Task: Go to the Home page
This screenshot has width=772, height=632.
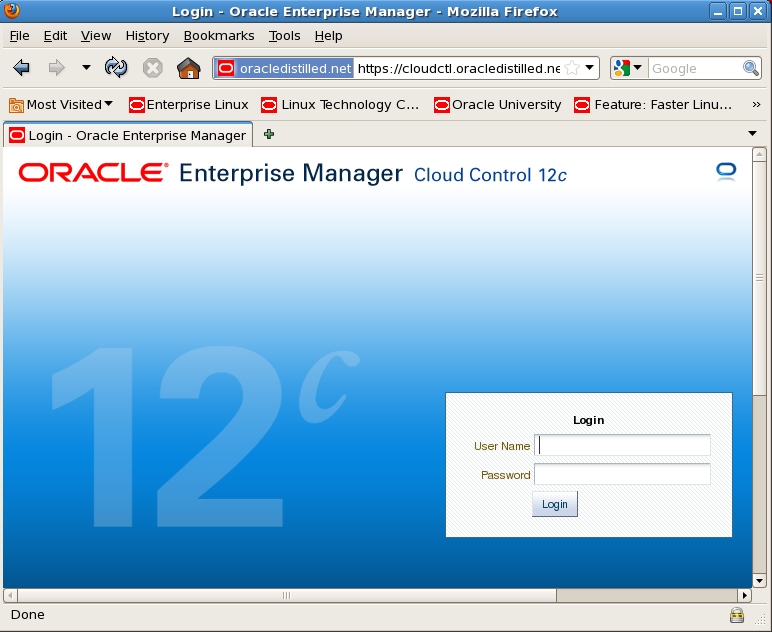Action: (189, 68)
